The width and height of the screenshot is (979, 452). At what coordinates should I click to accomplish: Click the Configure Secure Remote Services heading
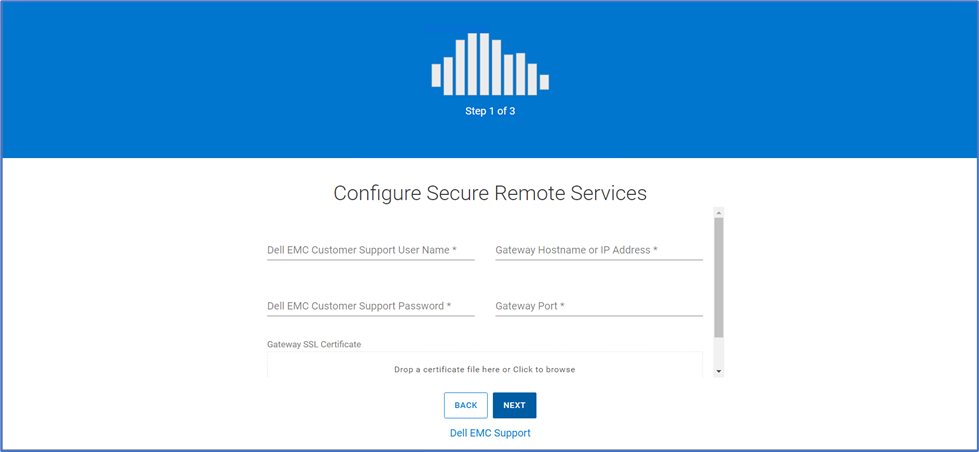pos(490,193)
